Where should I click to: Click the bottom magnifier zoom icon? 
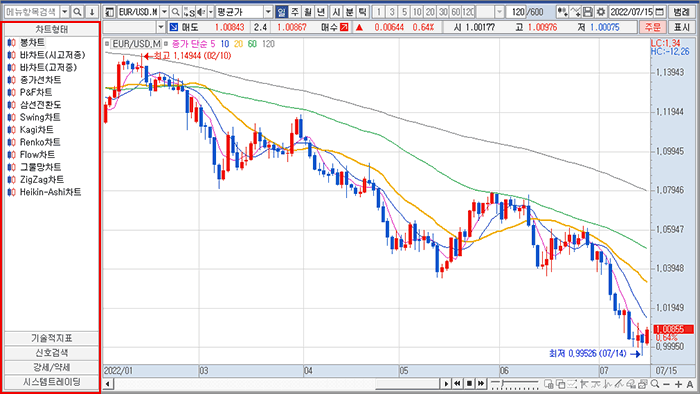[x=655, y=384]
